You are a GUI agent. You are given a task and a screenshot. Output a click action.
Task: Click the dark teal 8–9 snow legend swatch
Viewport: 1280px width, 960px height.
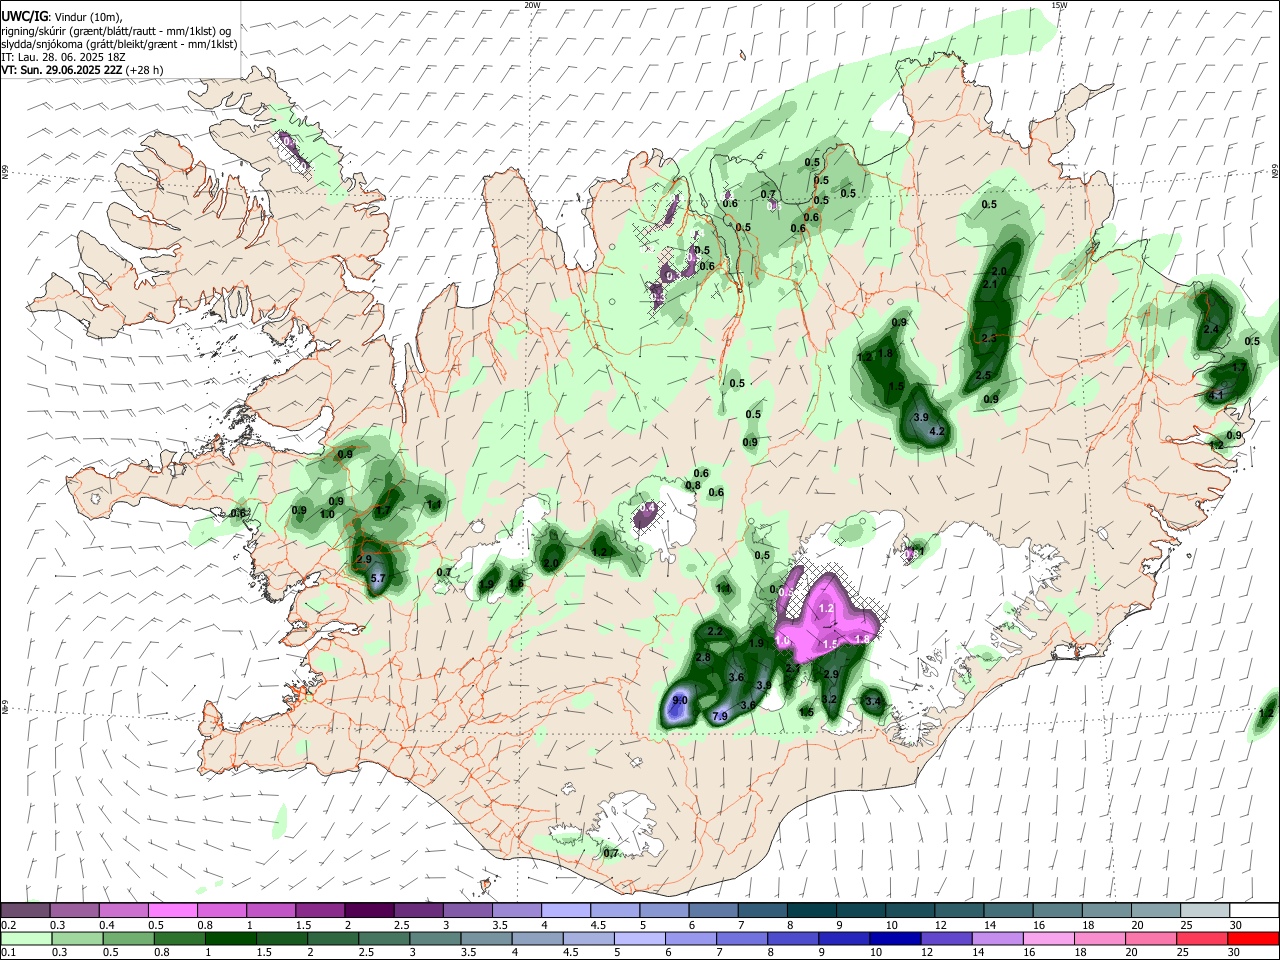click(811, 911)
